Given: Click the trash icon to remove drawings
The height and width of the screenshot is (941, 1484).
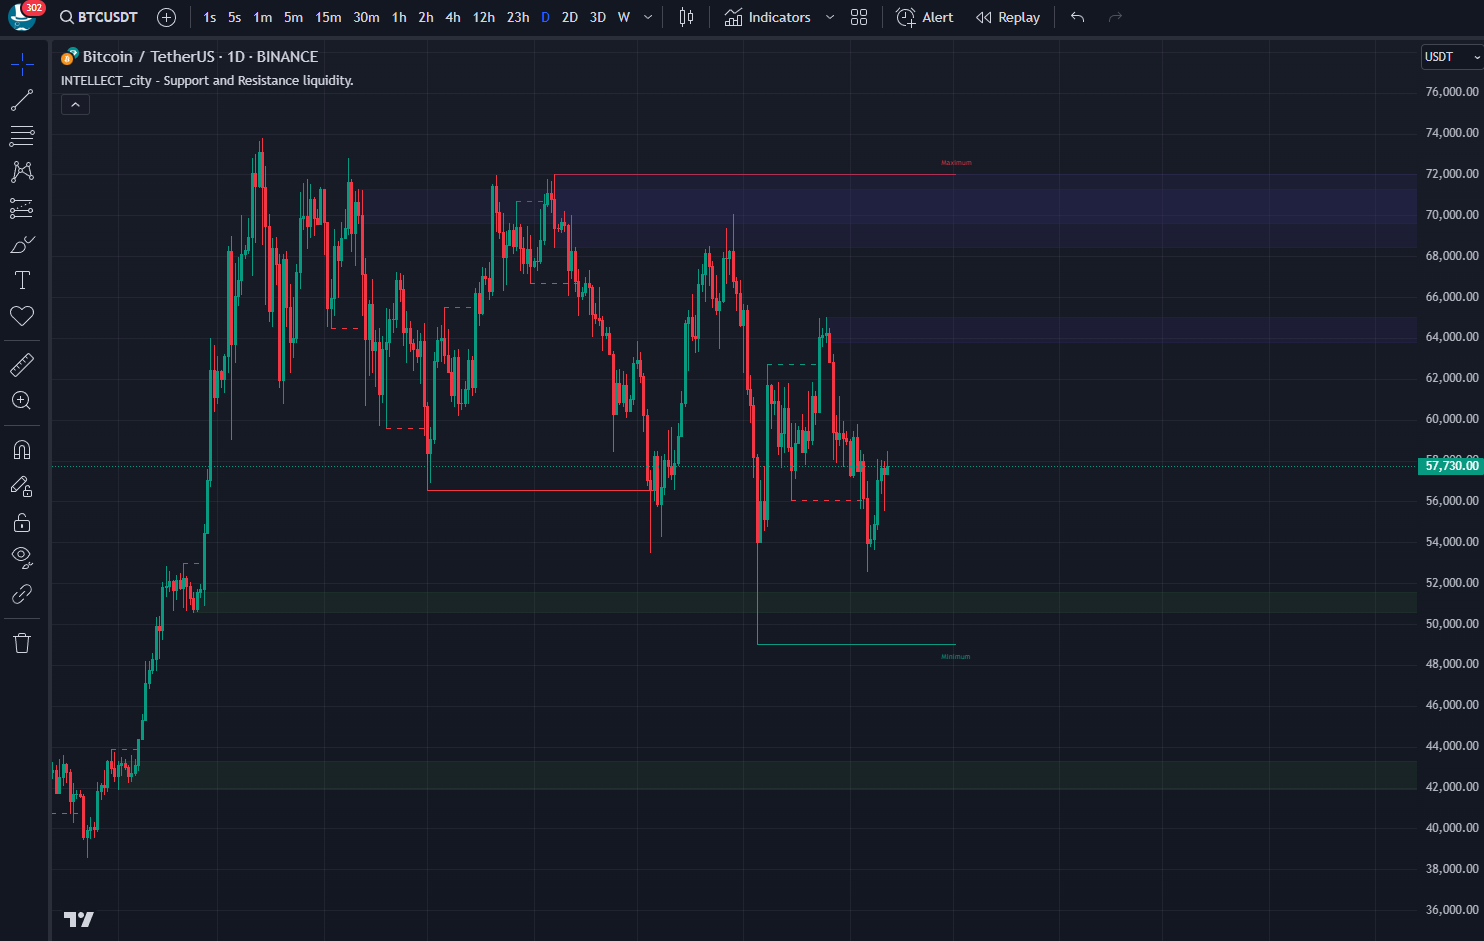Looking at the screenshot, I should 22,643.
